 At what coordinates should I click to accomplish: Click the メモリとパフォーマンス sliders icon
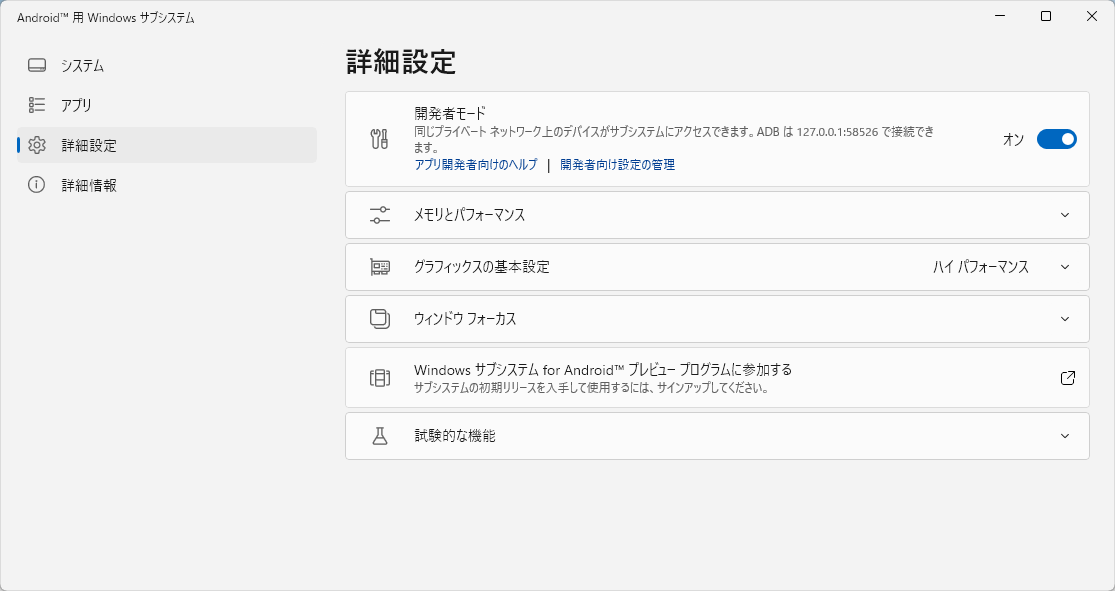pyautogui.click(x=380, y=215)
